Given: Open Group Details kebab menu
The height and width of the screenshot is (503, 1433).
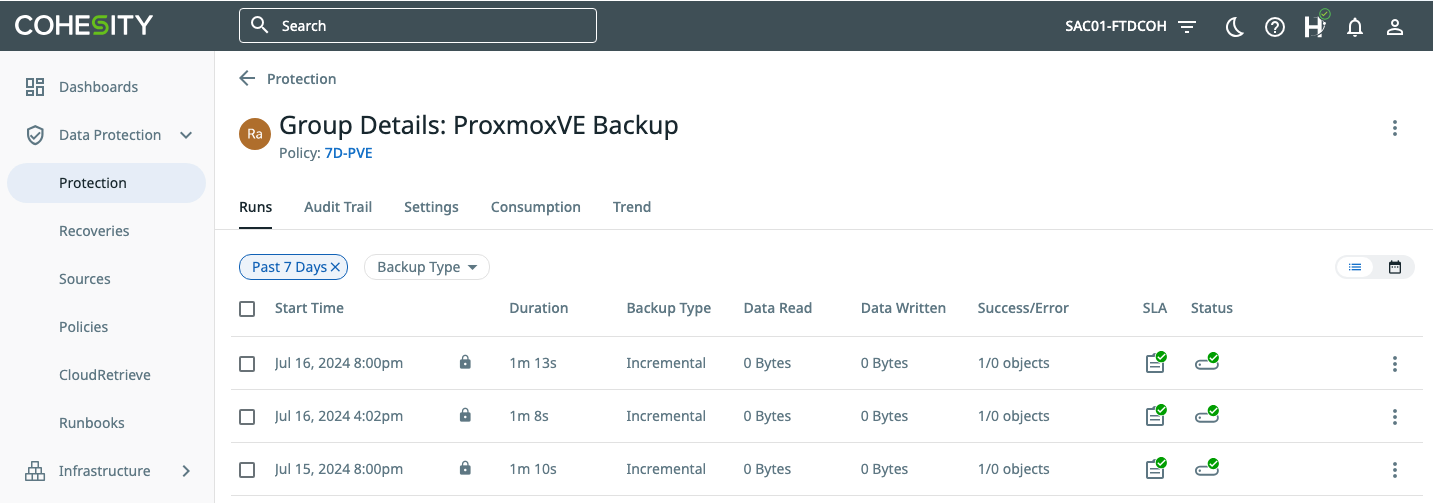Looking at the screenshot, I should (1394, 128).
